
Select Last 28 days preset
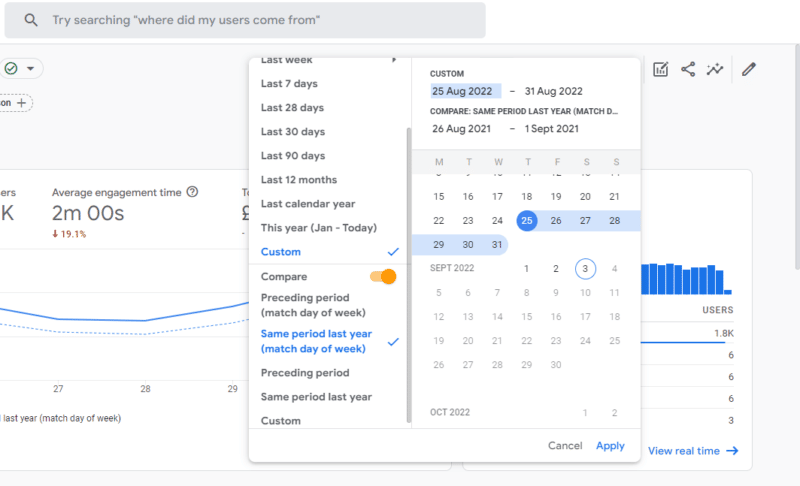point(292,108)
